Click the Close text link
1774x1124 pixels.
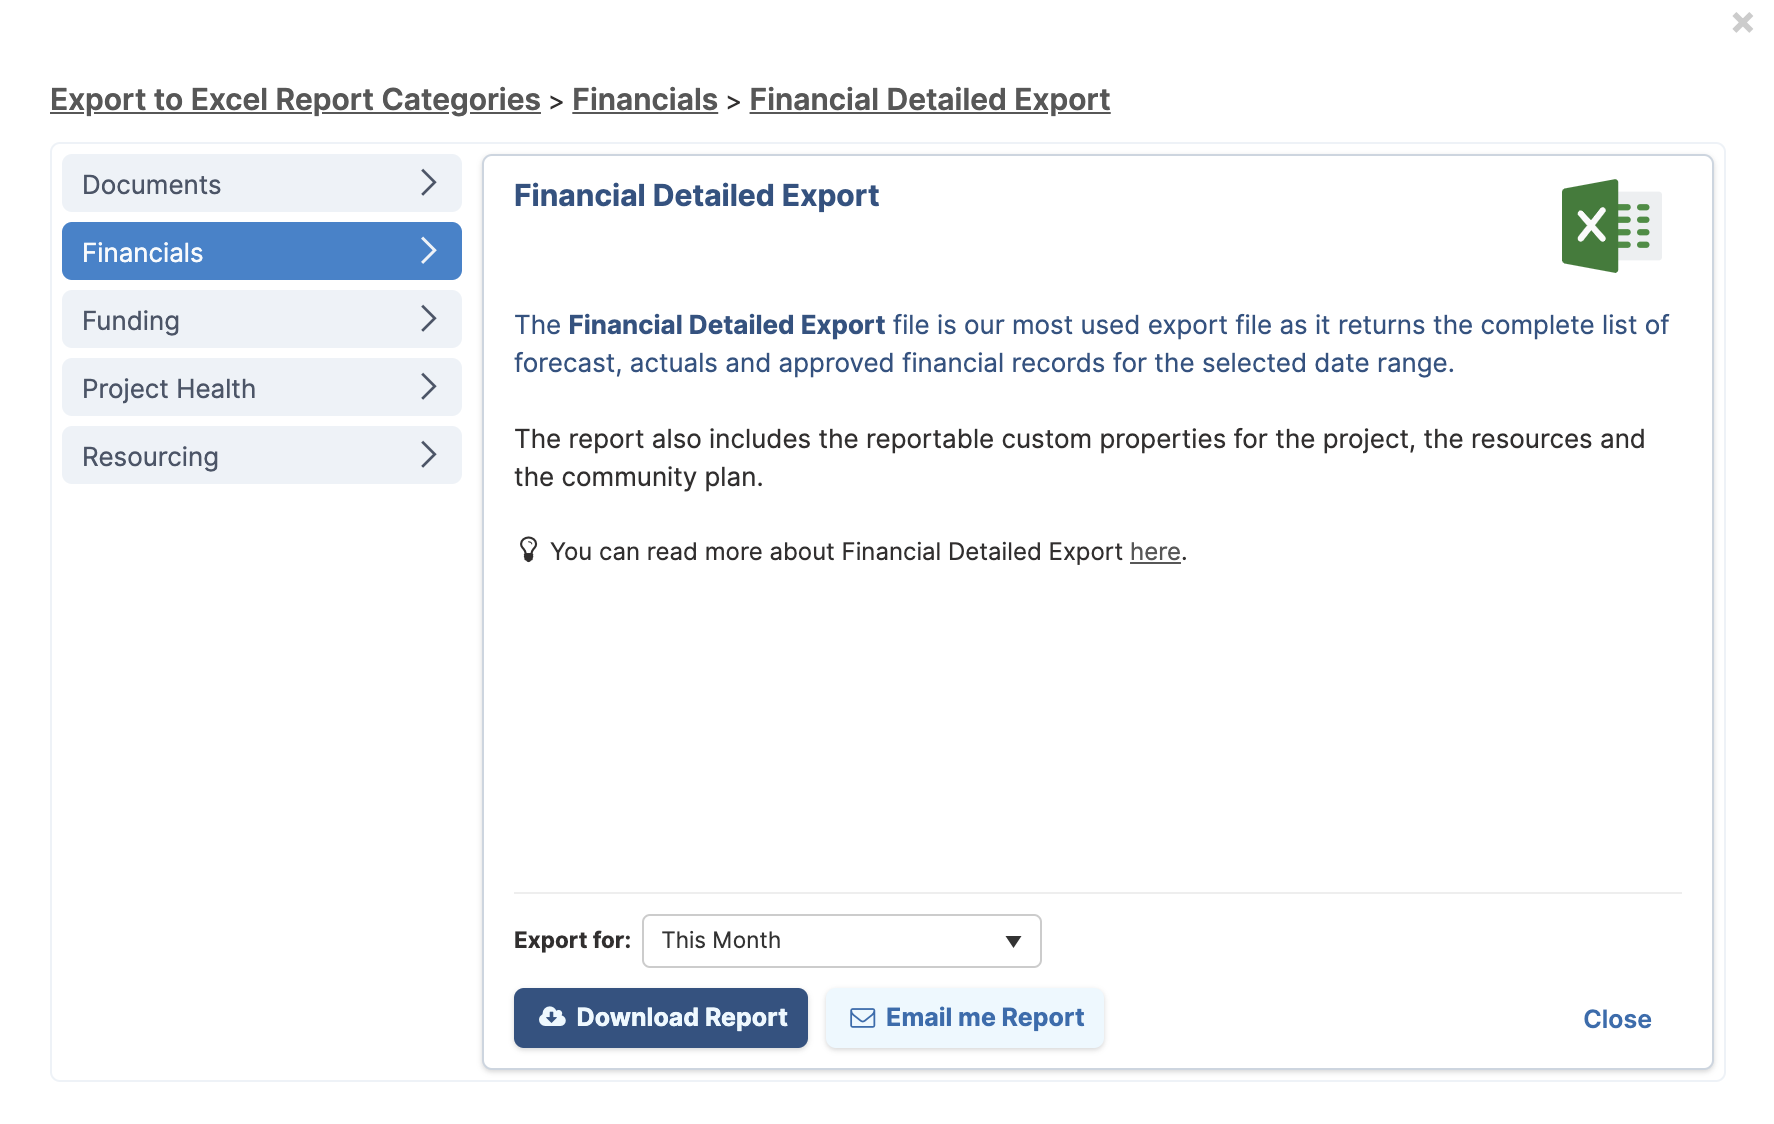(x=1617, y=1019)
